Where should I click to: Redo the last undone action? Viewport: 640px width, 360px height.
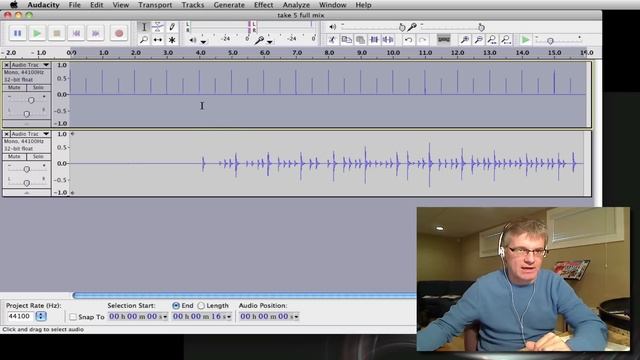tap(422, 40)
